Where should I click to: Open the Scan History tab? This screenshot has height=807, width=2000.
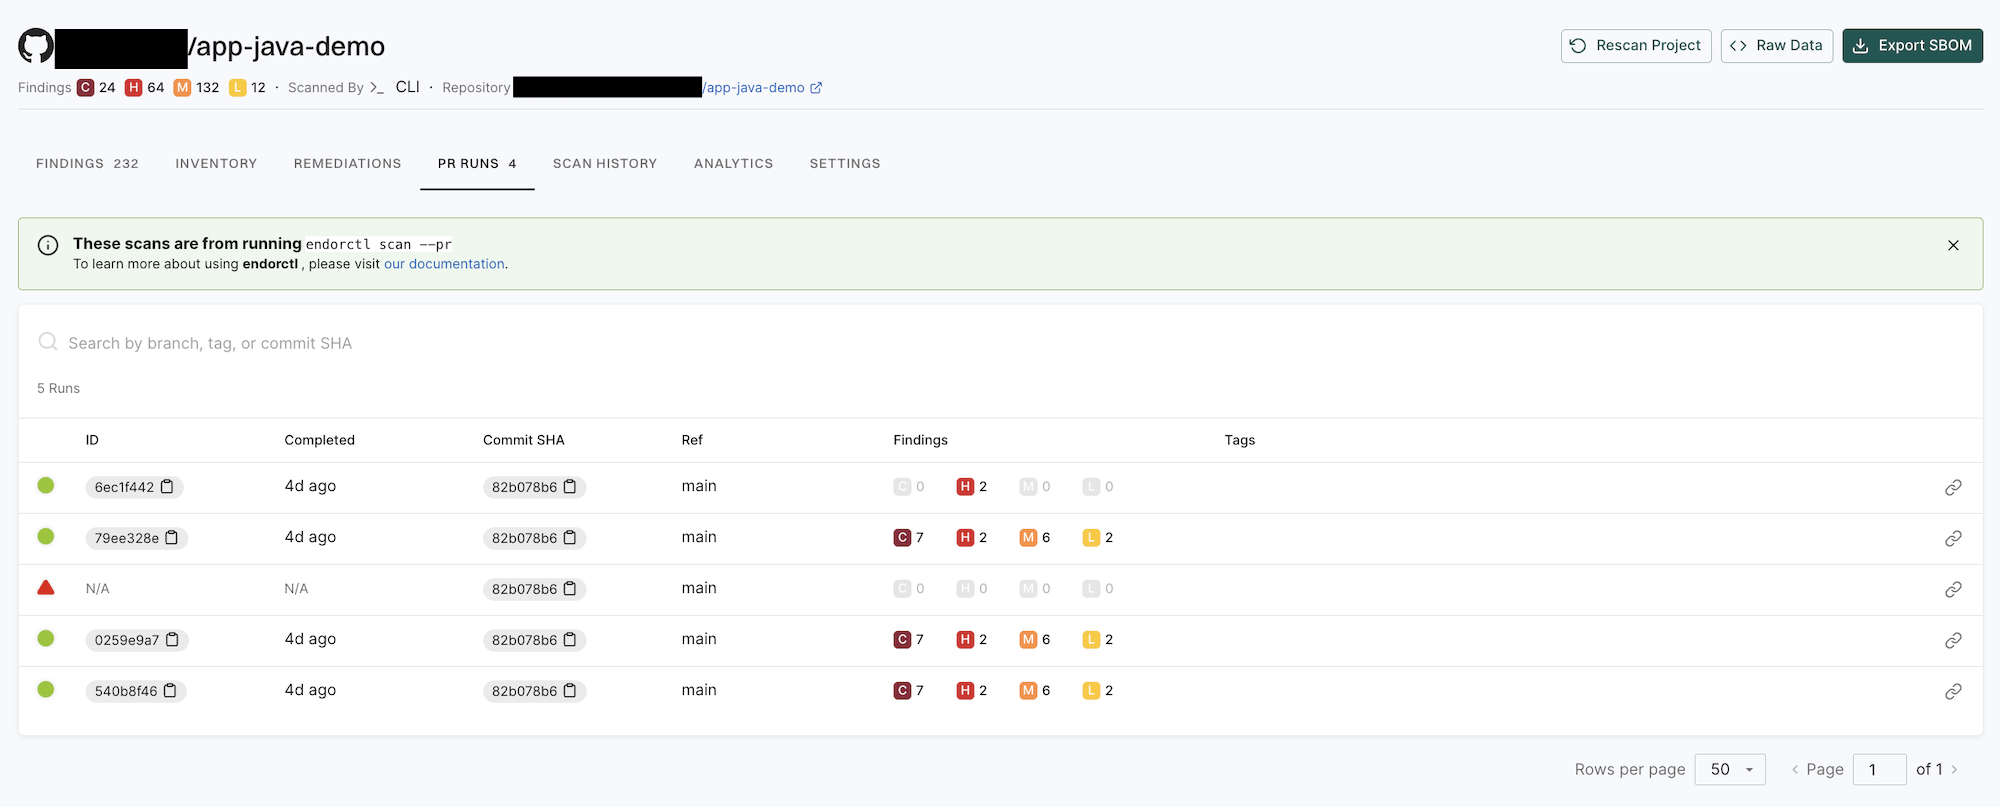click(605, 163)
